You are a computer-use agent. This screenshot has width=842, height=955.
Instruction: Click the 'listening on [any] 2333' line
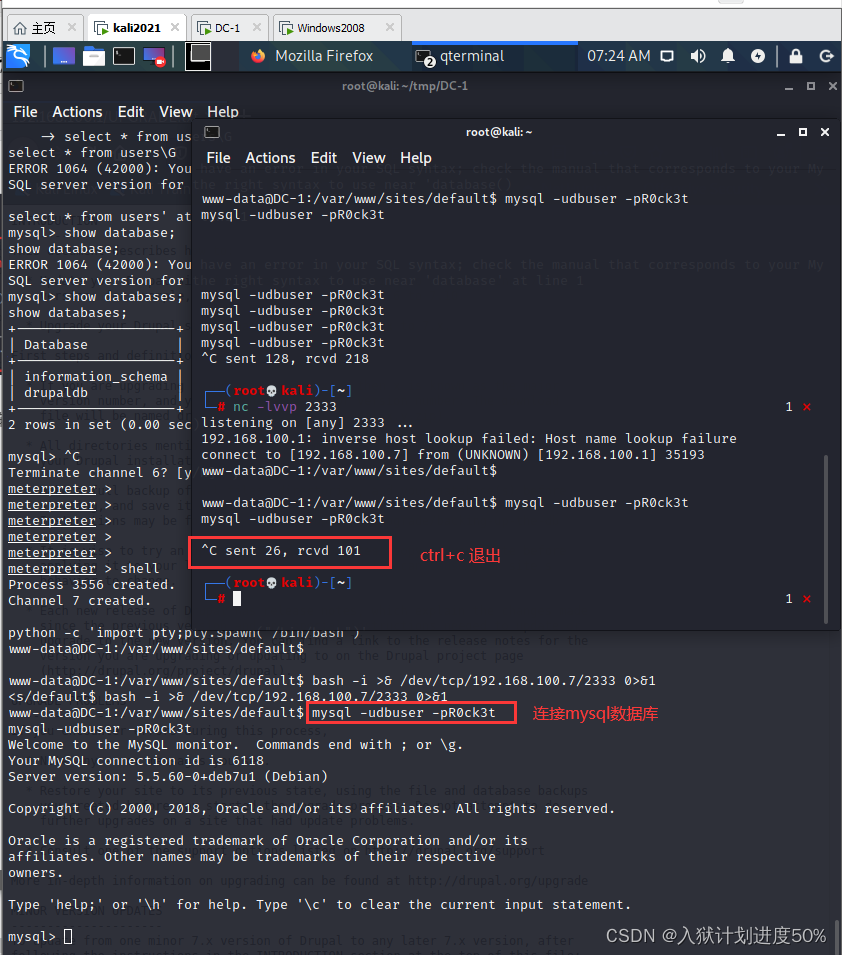click(307, 423)
